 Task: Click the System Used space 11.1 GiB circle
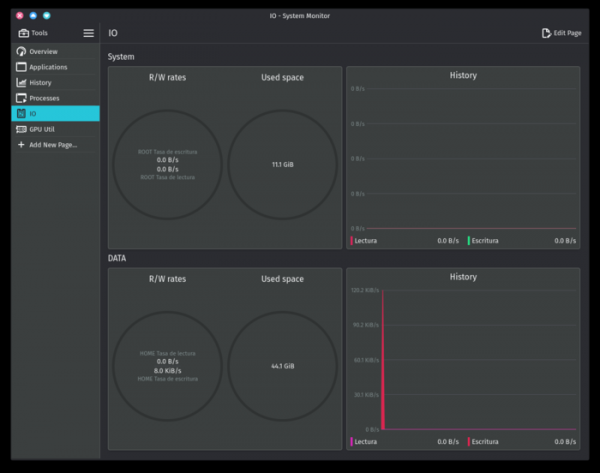pos(282,164)
